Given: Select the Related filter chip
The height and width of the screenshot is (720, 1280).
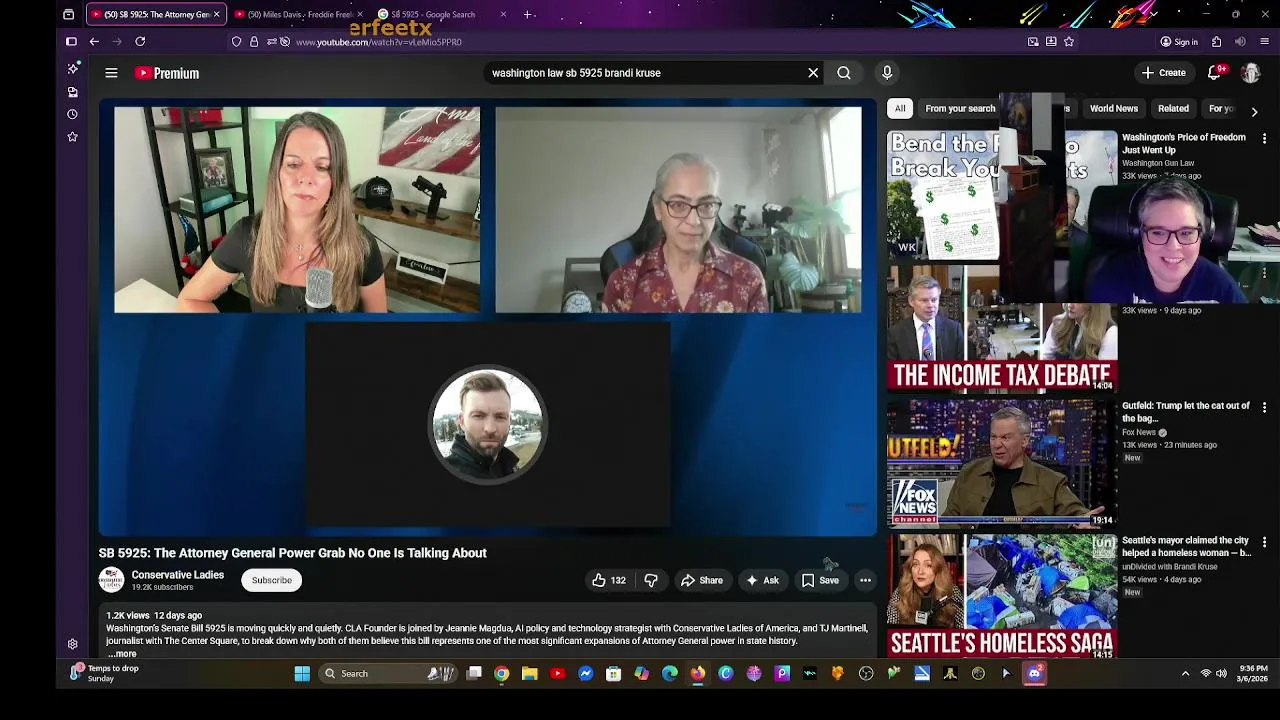Looking at the screenshot, I should coord(1173,108).
